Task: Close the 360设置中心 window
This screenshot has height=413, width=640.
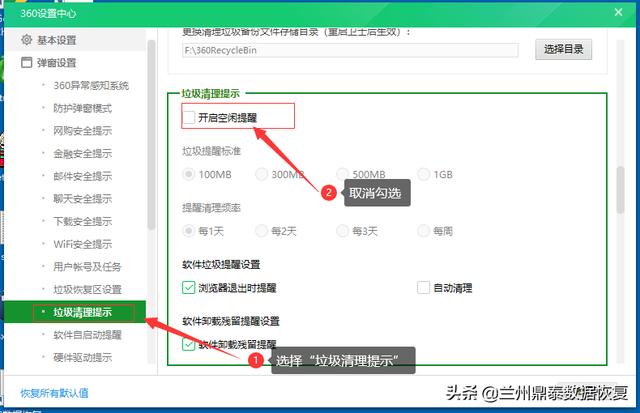Action: pyautogui.click(x=618, y=12)
